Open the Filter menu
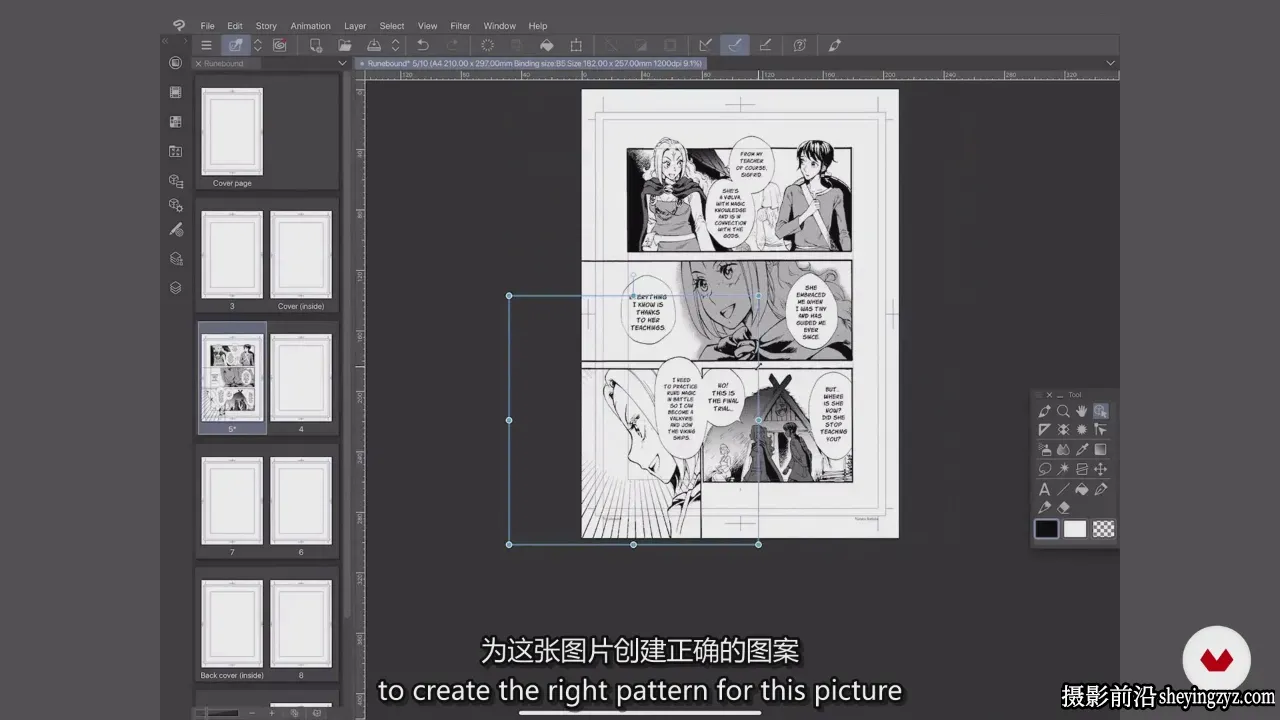Image resolution: width=1280 pixels, height=720 pixels. (x=460, y=26)
